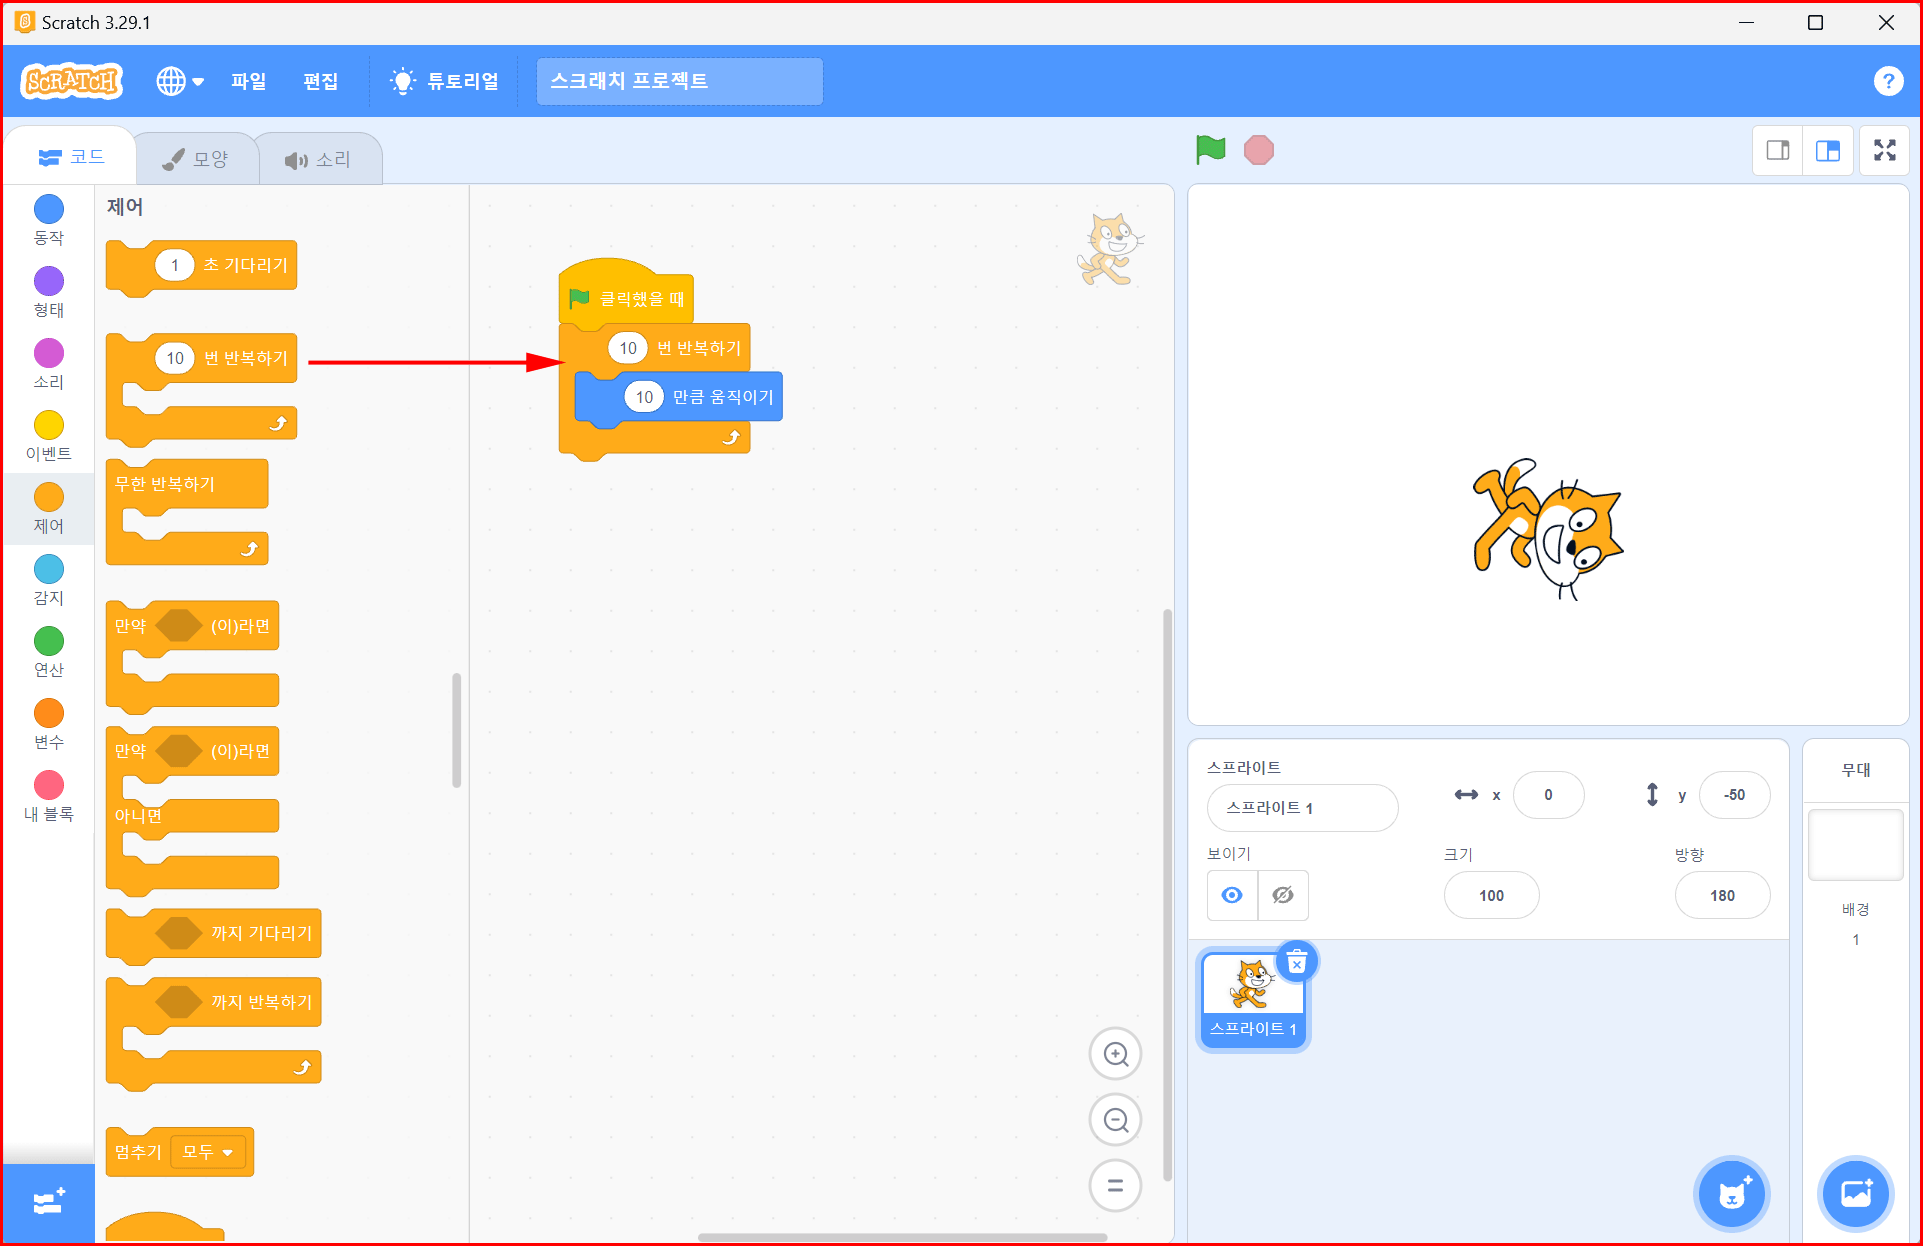1923x1246 pixels.
Task: Zoom out on the code workspace
Action: click(x=1115, y=1120)
